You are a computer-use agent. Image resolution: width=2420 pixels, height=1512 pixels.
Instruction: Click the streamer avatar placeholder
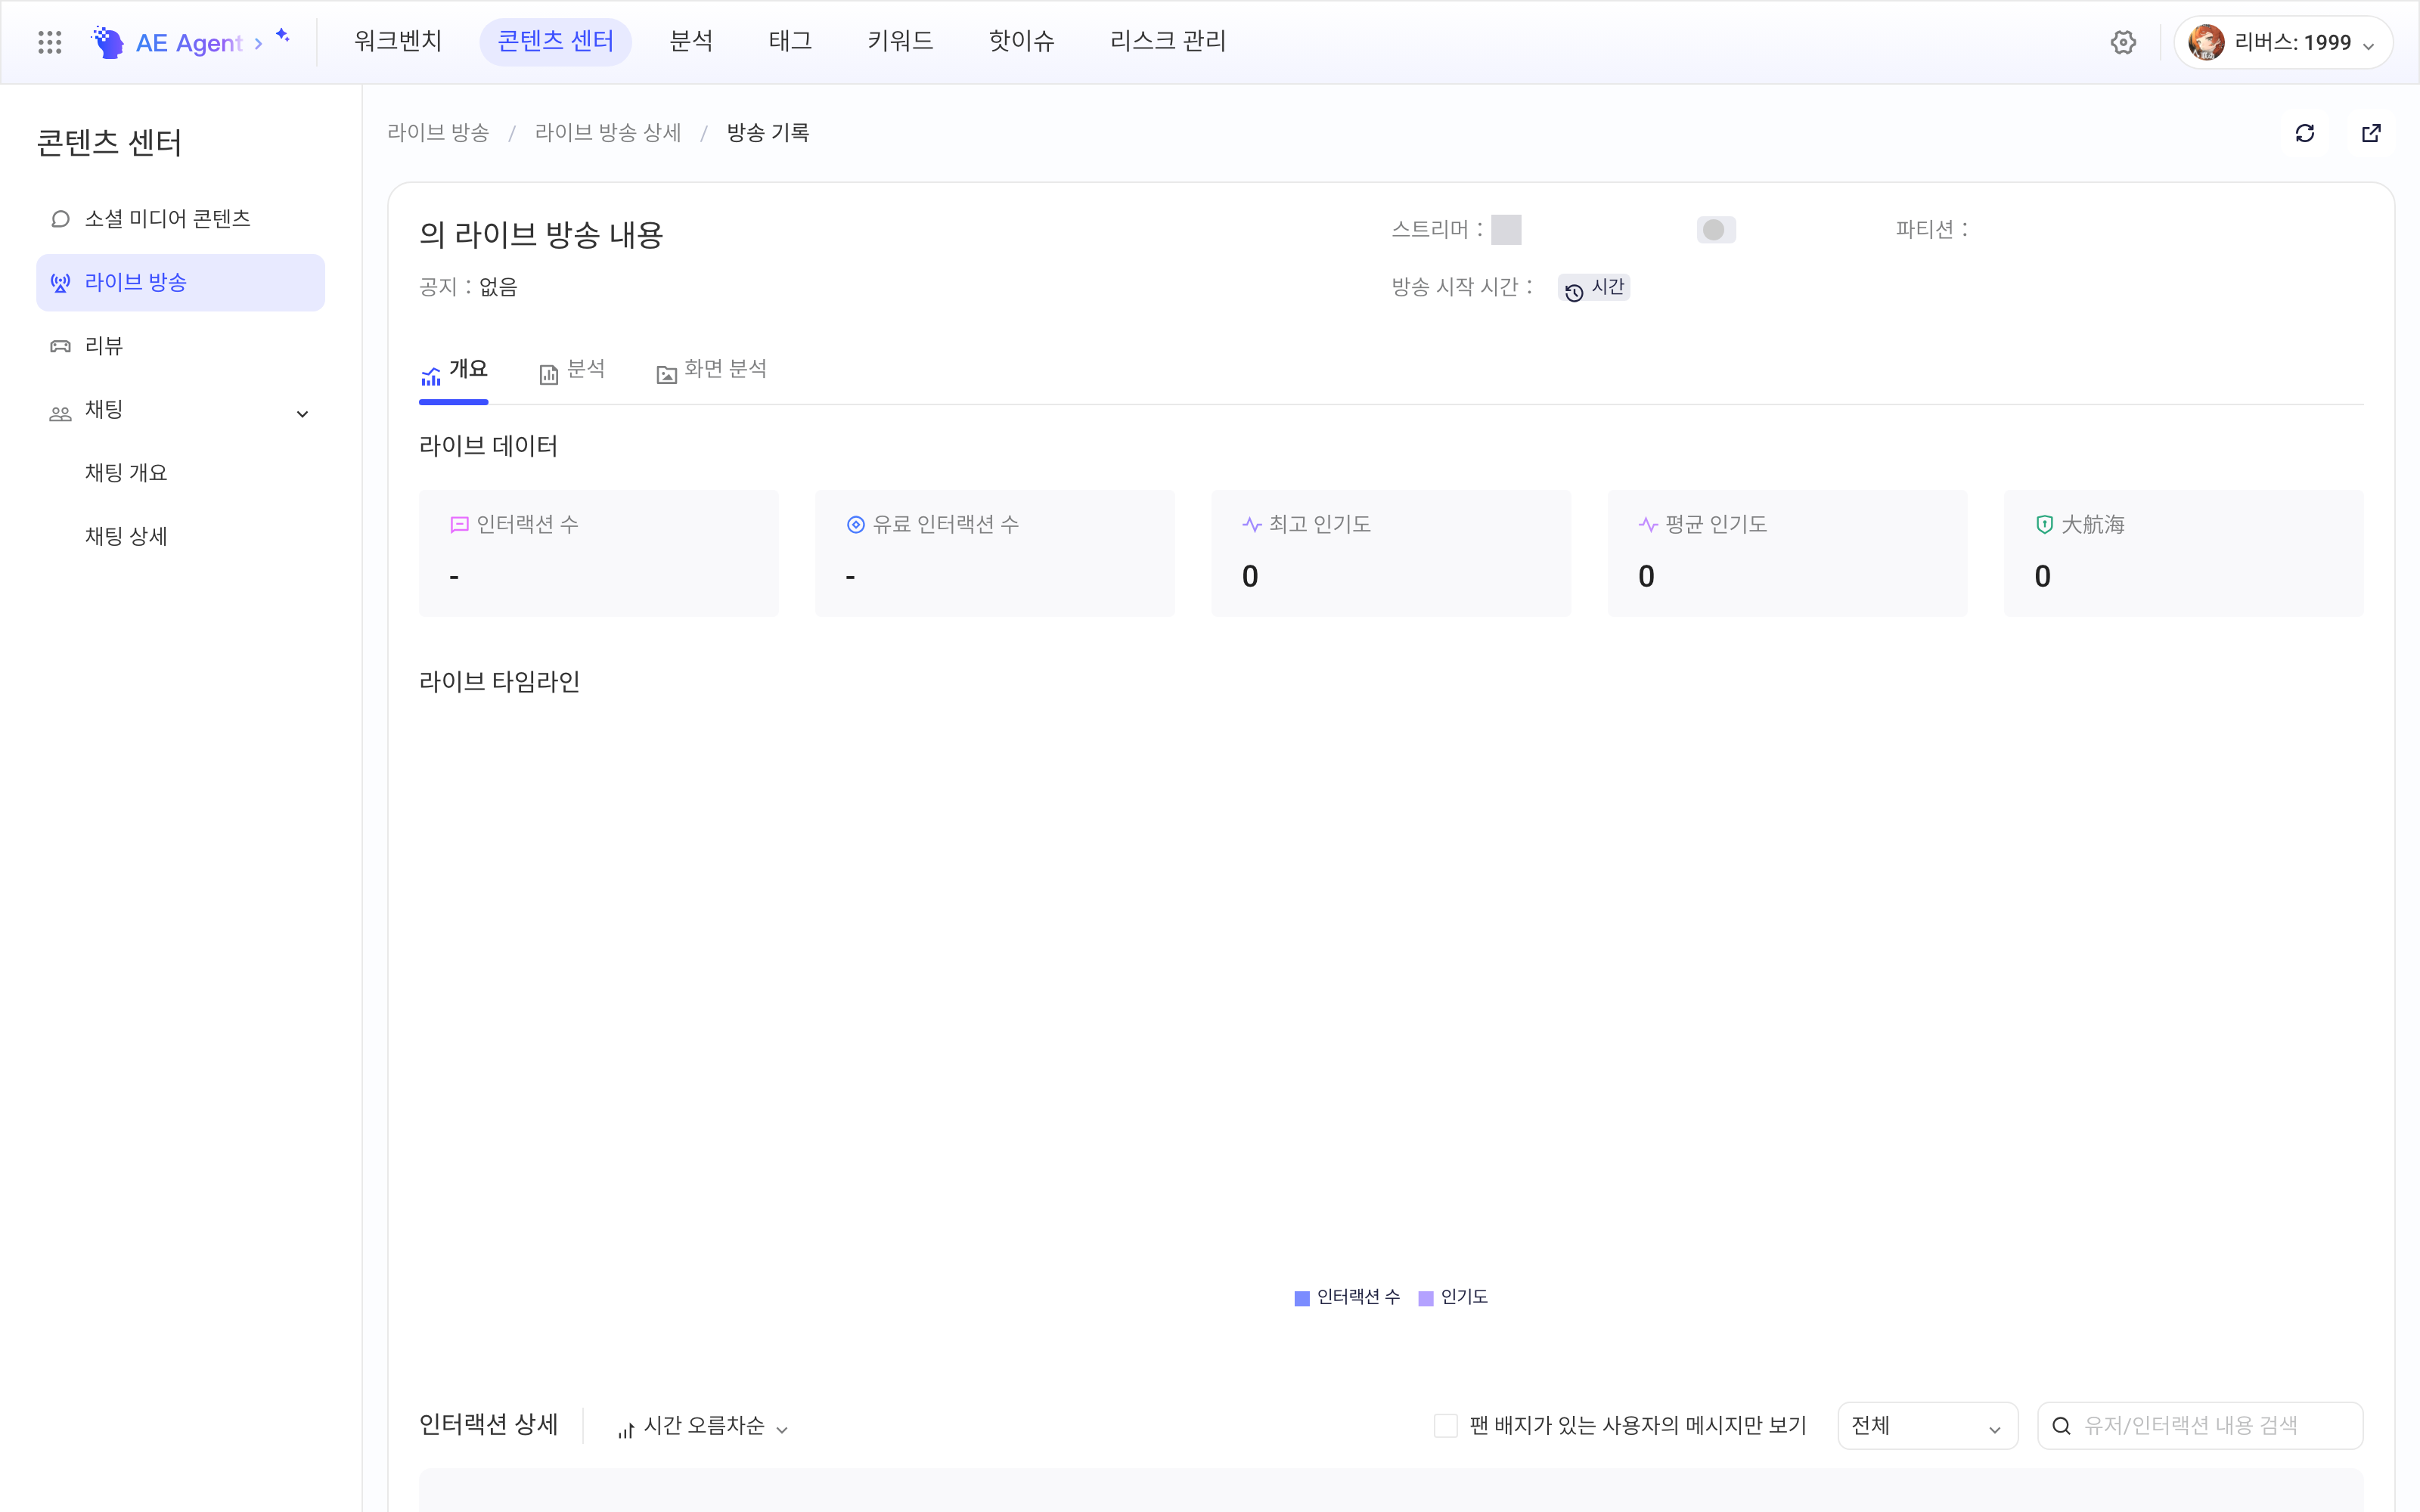1506,230
